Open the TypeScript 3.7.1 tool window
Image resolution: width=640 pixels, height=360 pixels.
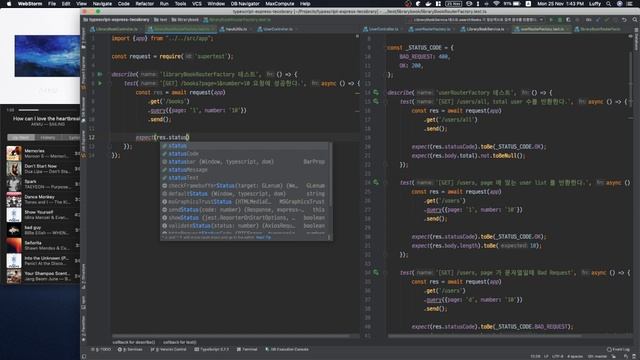coord(211,349)
